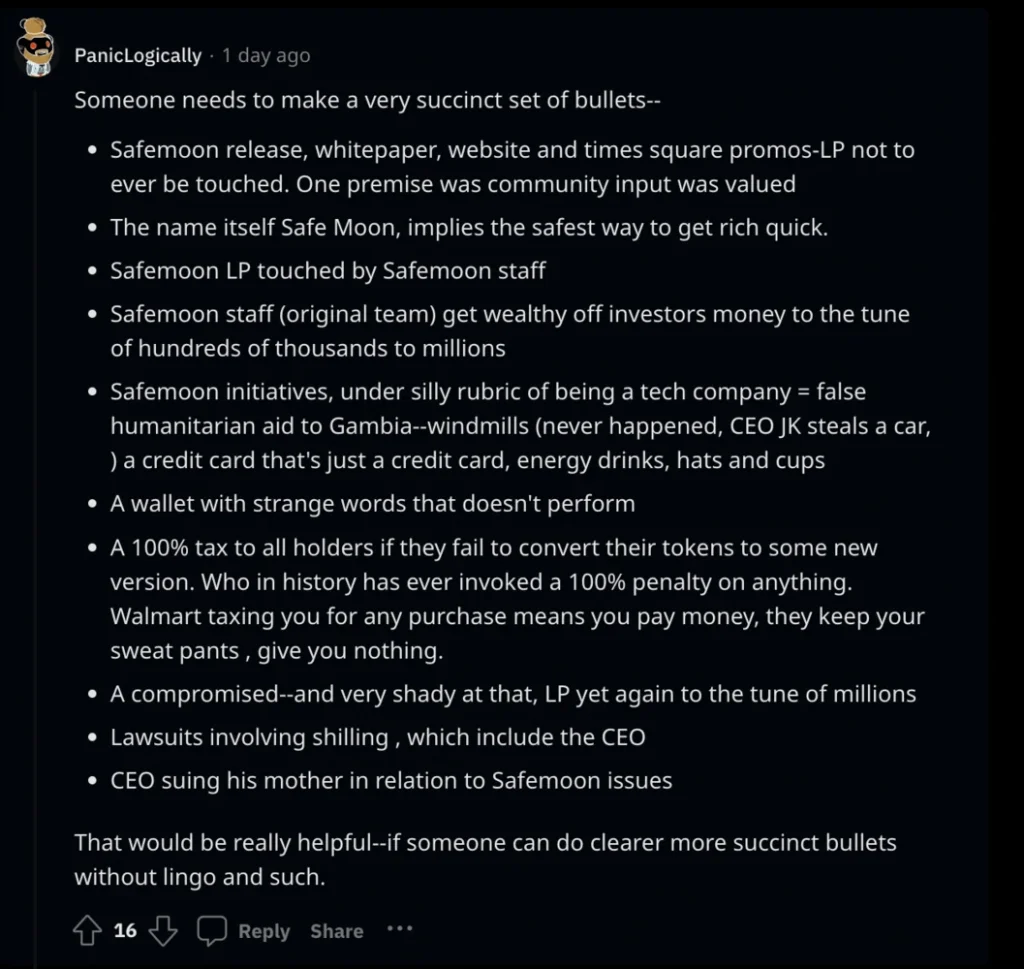Screen dimensions: 1024x969
Task: Click the vote count number 16
Action: pyautogui.click(x=125, y=931)
